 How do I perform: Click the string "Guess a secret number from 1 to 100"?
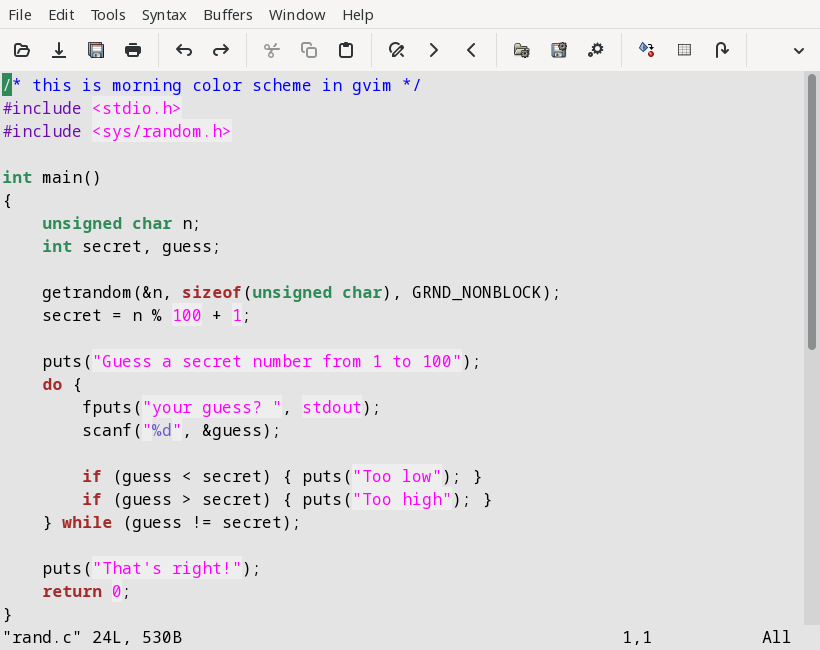pyautogui.click(x=277, y=361)
